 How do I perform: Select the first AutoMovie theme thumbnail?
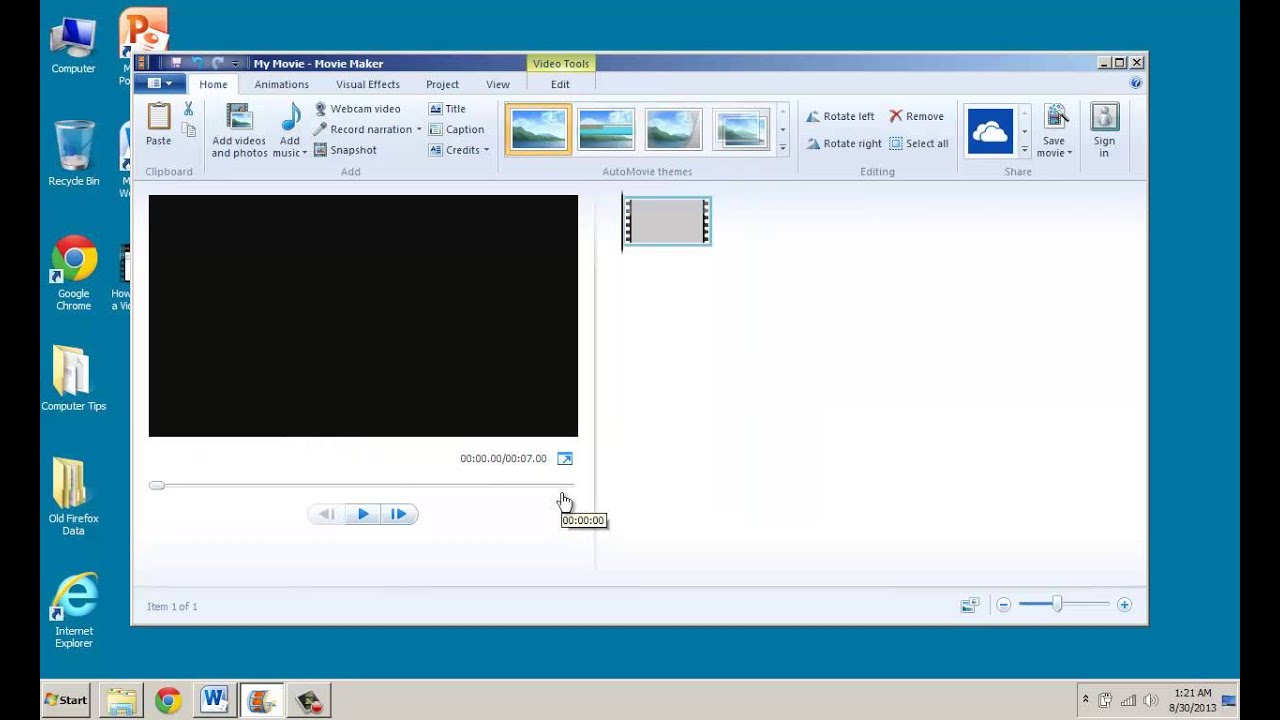point(538,129)
